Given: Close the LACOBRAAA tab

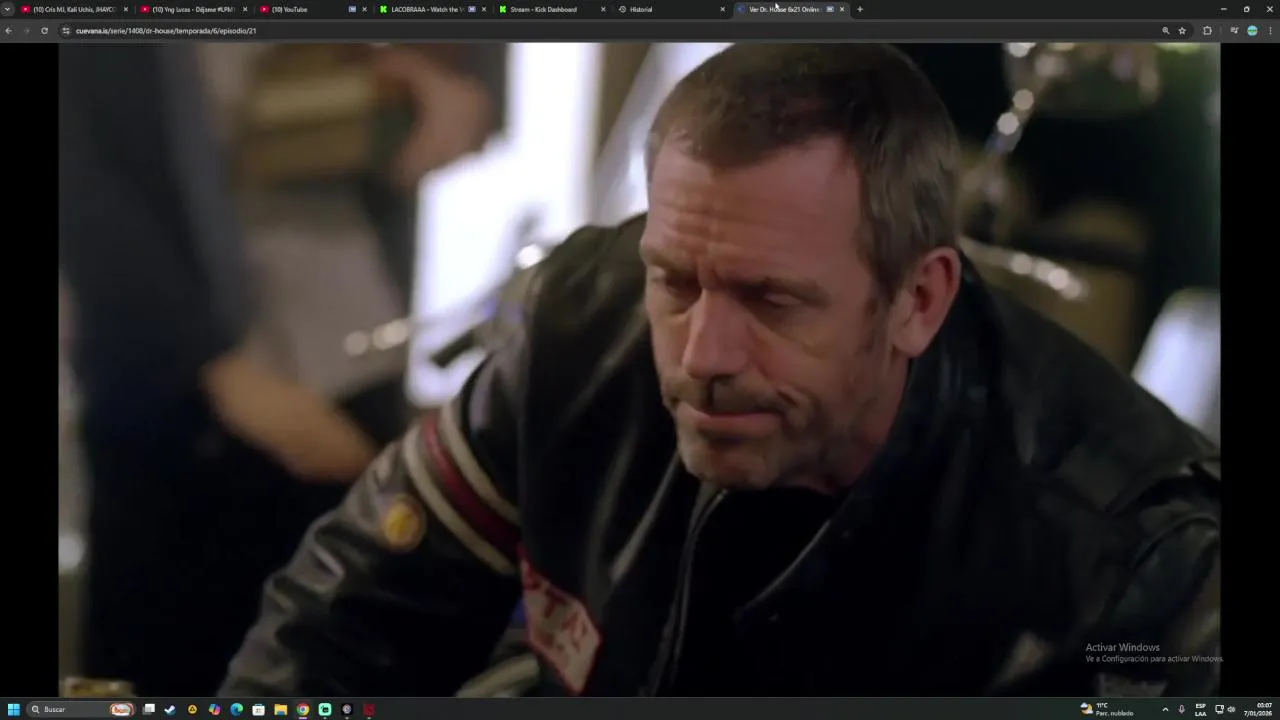Looking at the screenshot, I should click(x=484, y=9).
